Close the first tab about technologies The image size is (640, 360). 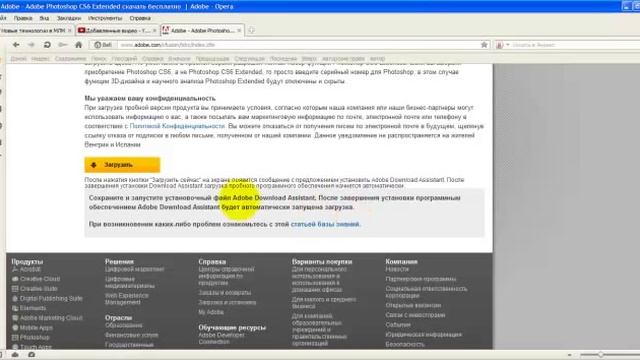[69, 31]
